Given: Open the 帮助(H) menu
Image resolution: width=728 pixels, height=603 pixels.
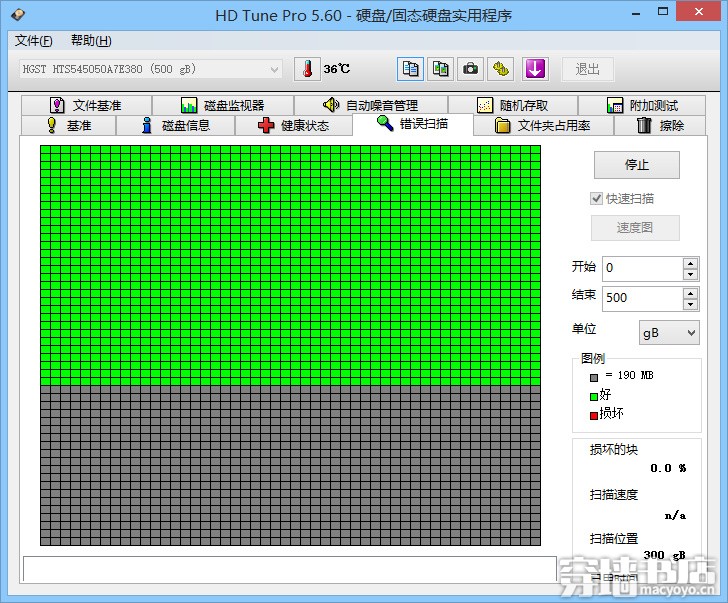Looking at the screenshot, I should point(91,41).
